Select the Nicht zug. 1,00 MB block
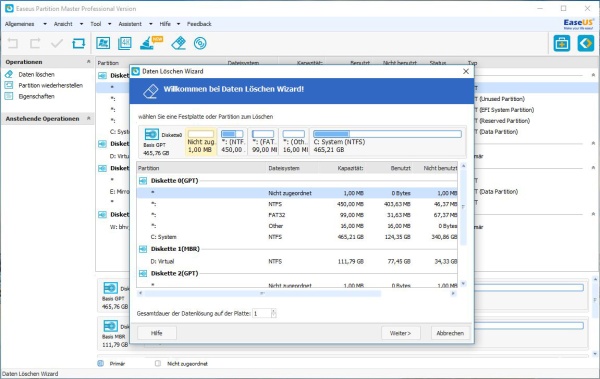 201,141
